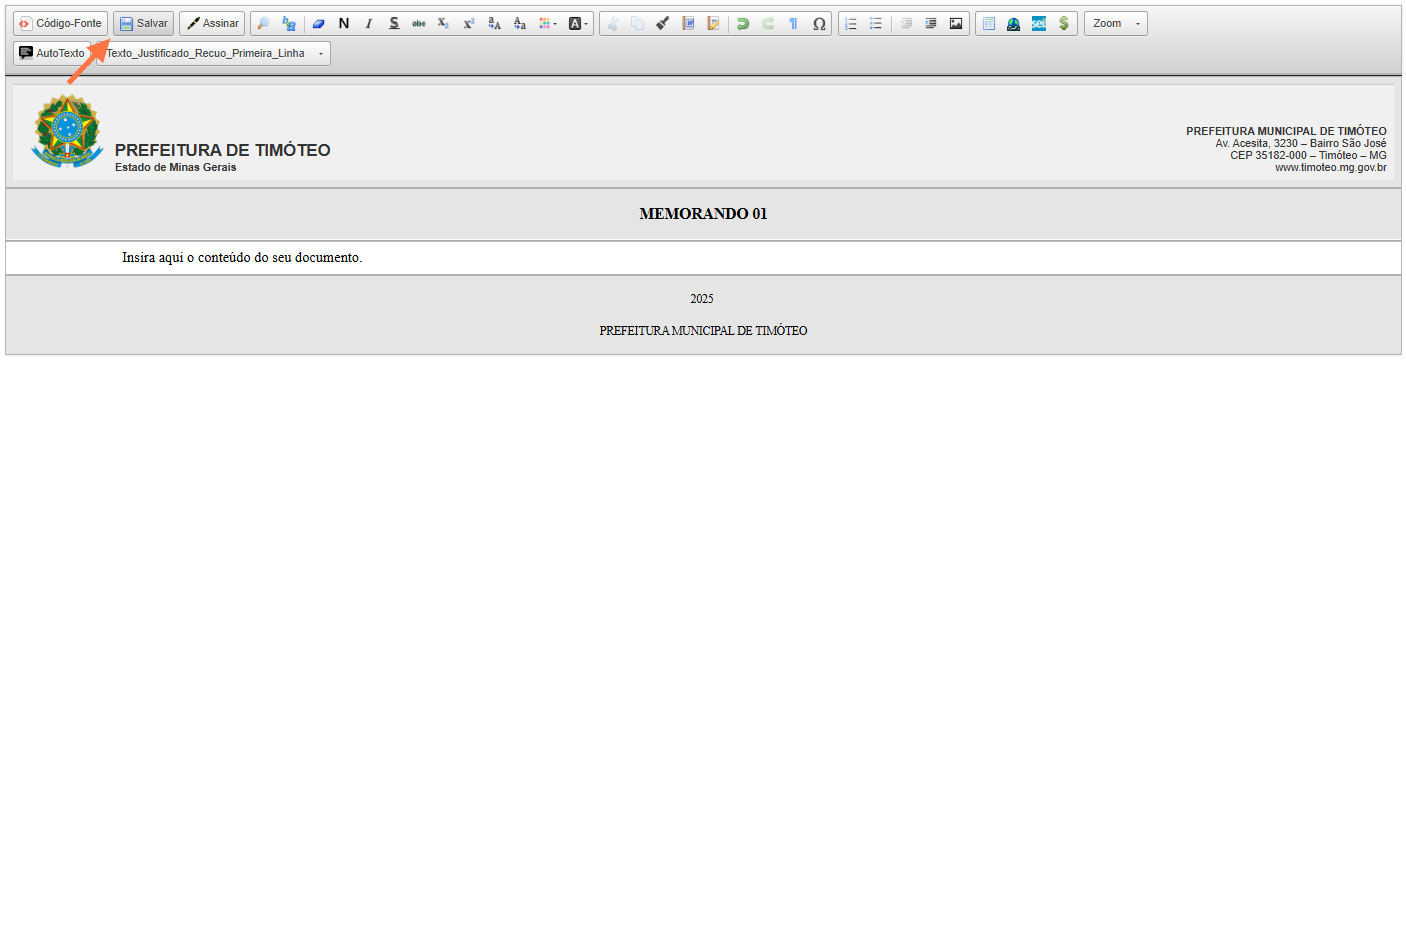1406x942 pixels.
Task: Open the Replace text tool
Action: tap(289, 23)
